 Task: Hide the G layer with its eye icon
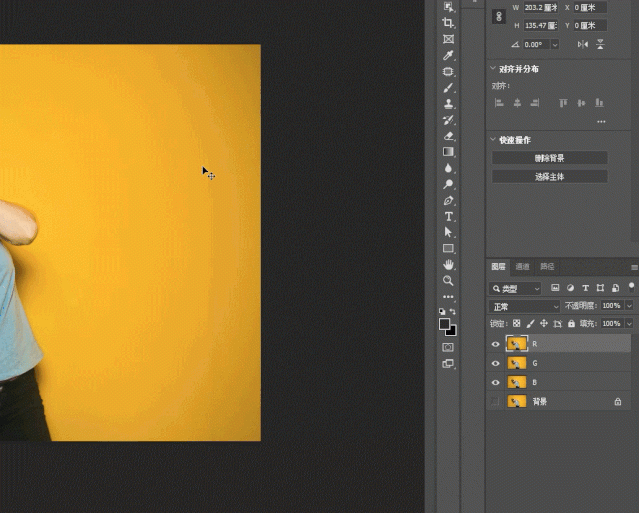[x=496, y=363]
